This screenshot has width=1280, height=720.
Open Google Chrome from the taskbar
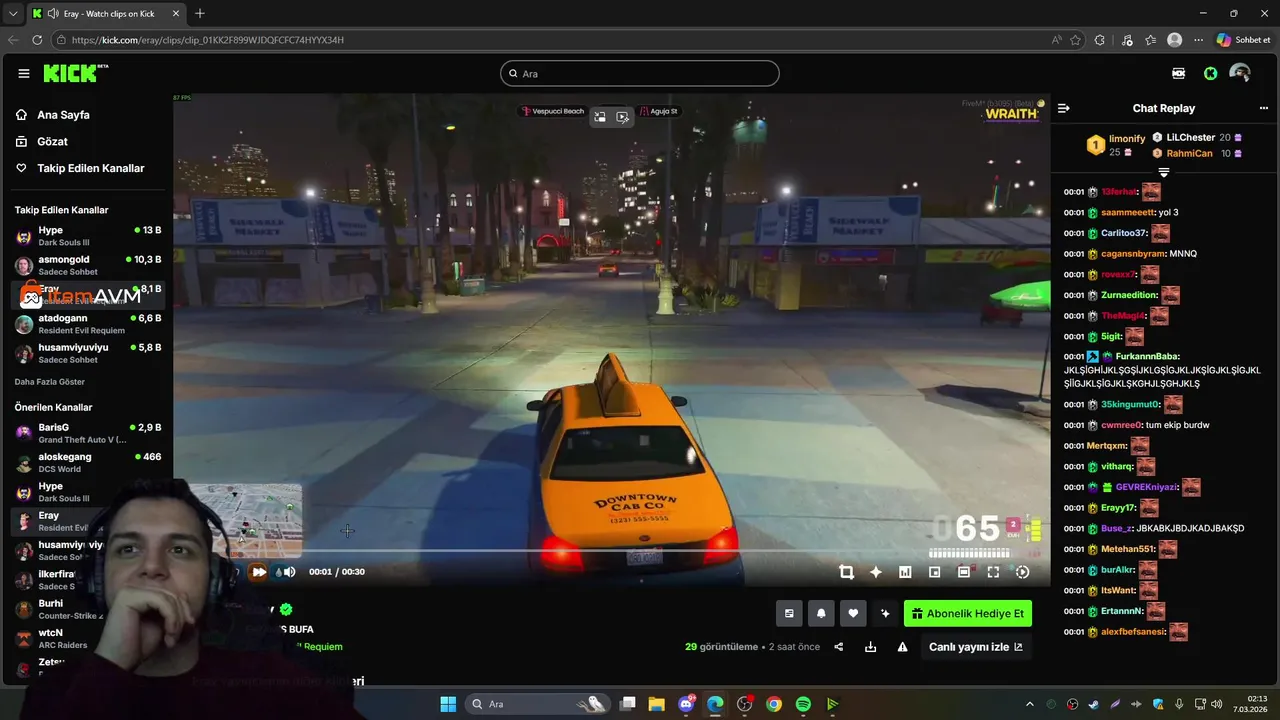pyautogui.click(x=774, y=704)
